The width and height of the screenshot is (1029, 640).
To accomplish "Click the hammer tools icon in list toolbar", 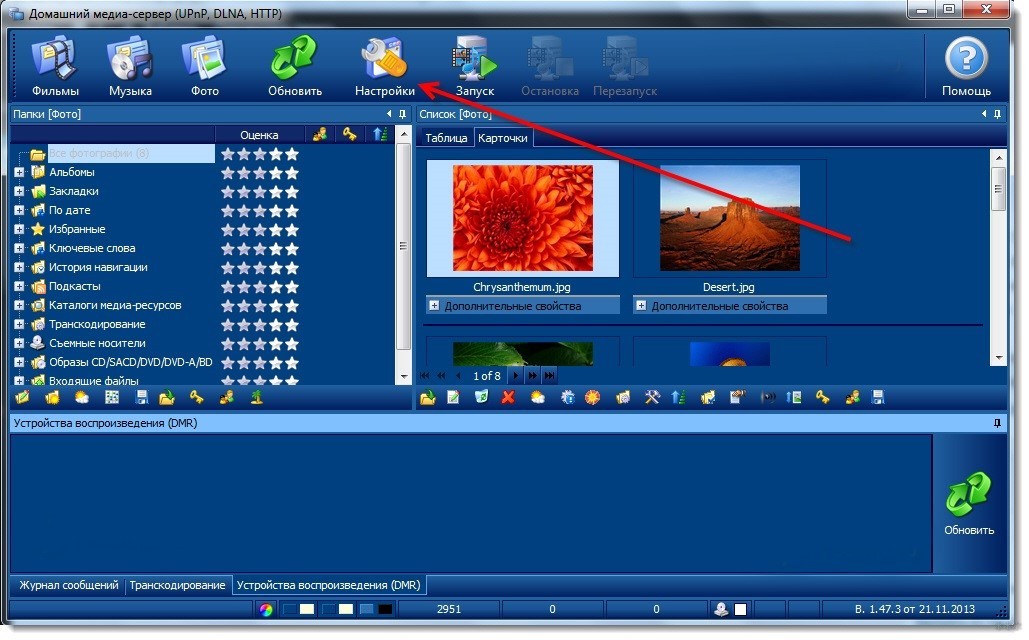I will (x=652, y=397).
